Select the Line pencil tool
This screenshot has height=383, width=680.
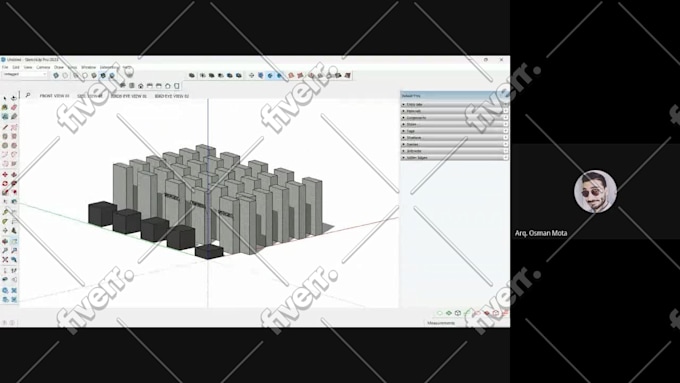pos(5,127)
